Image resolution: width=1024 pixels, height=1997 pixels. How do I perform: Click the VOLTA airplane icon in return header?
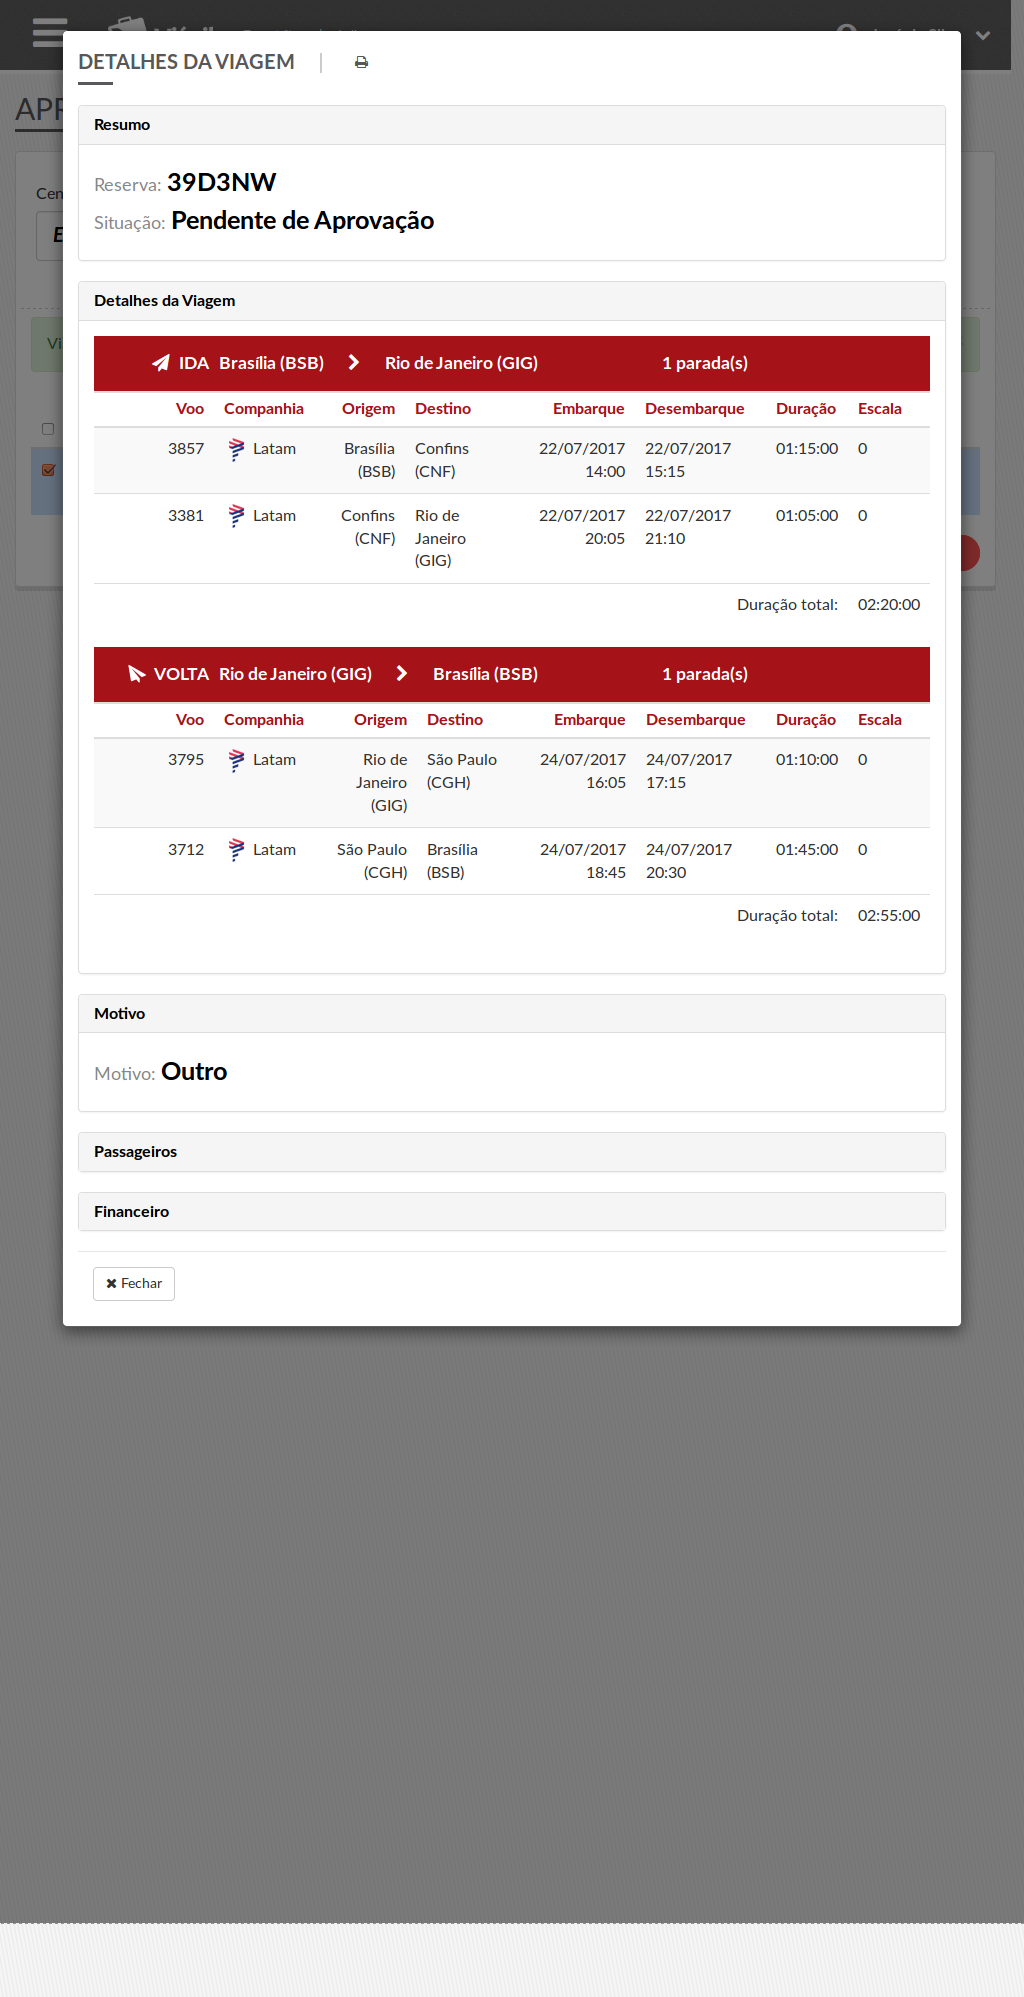coord(137,674)
